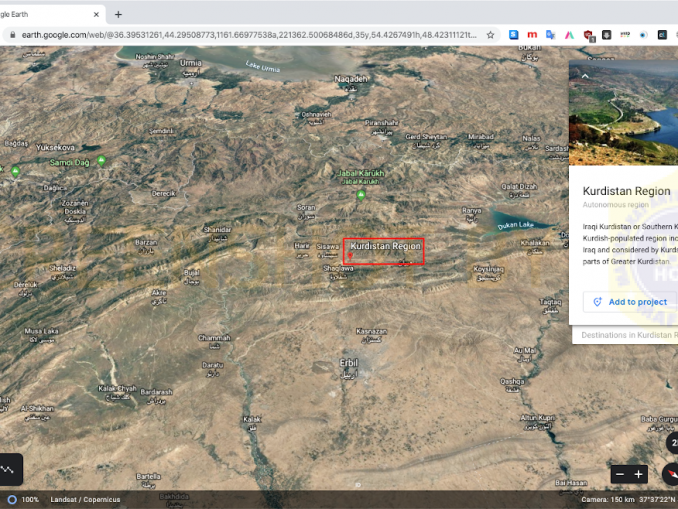Click the Kalak label
This screenshot has height=509, width=678.
252,419
